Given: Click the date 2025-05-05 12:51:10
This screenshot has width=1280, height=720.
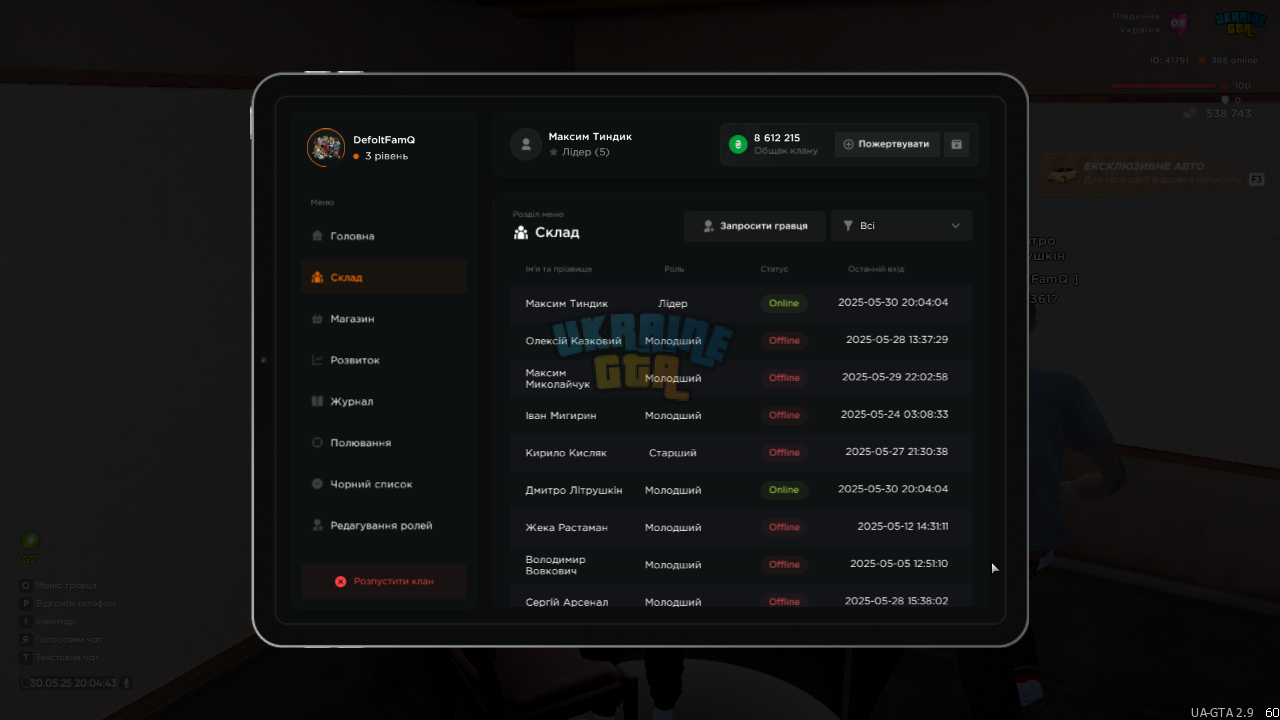Looking at the screenshot, I should [x=899, y=564].
